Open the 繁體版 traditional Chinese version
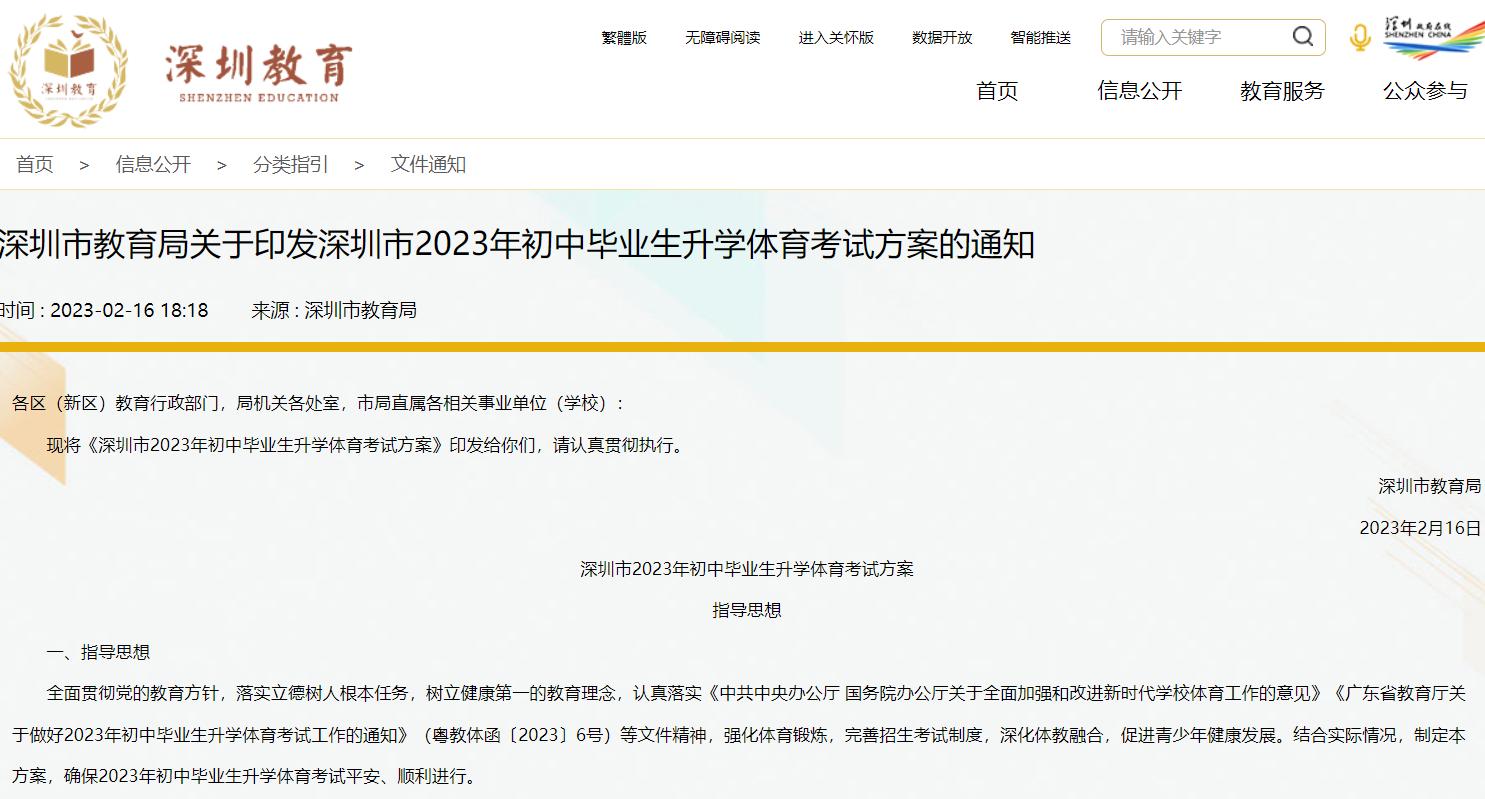The height and width of the screenshot is (799, 1485). [624, 37]
